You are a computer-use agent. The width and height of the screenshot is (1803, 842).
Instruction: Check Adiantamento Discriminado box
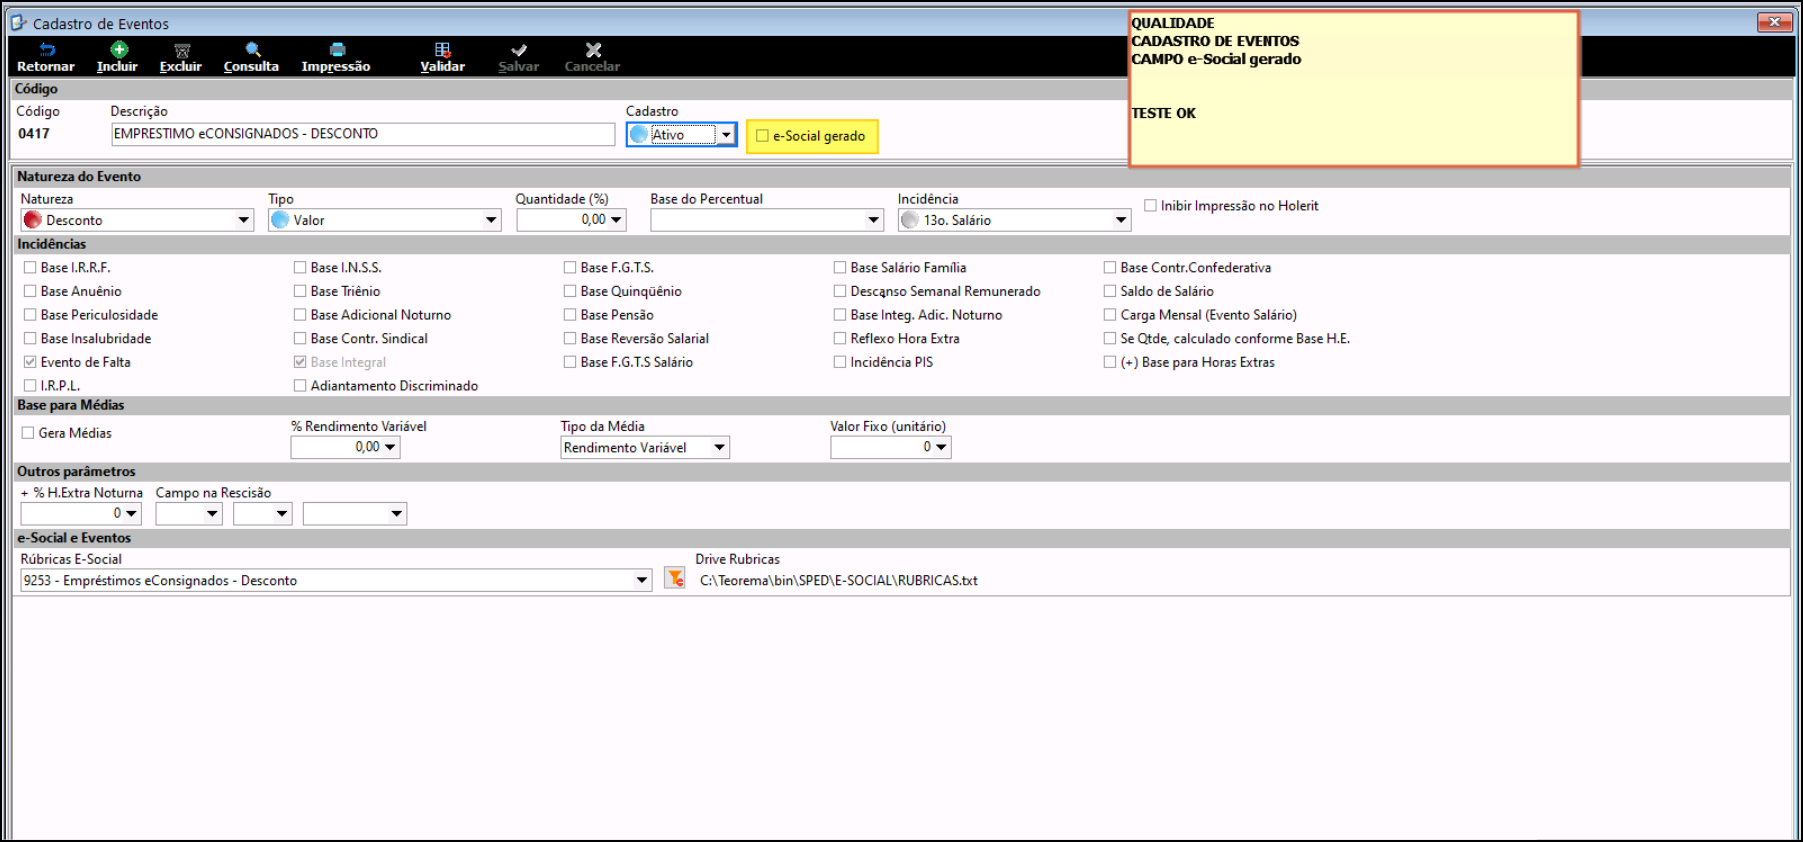pos(300,385)
